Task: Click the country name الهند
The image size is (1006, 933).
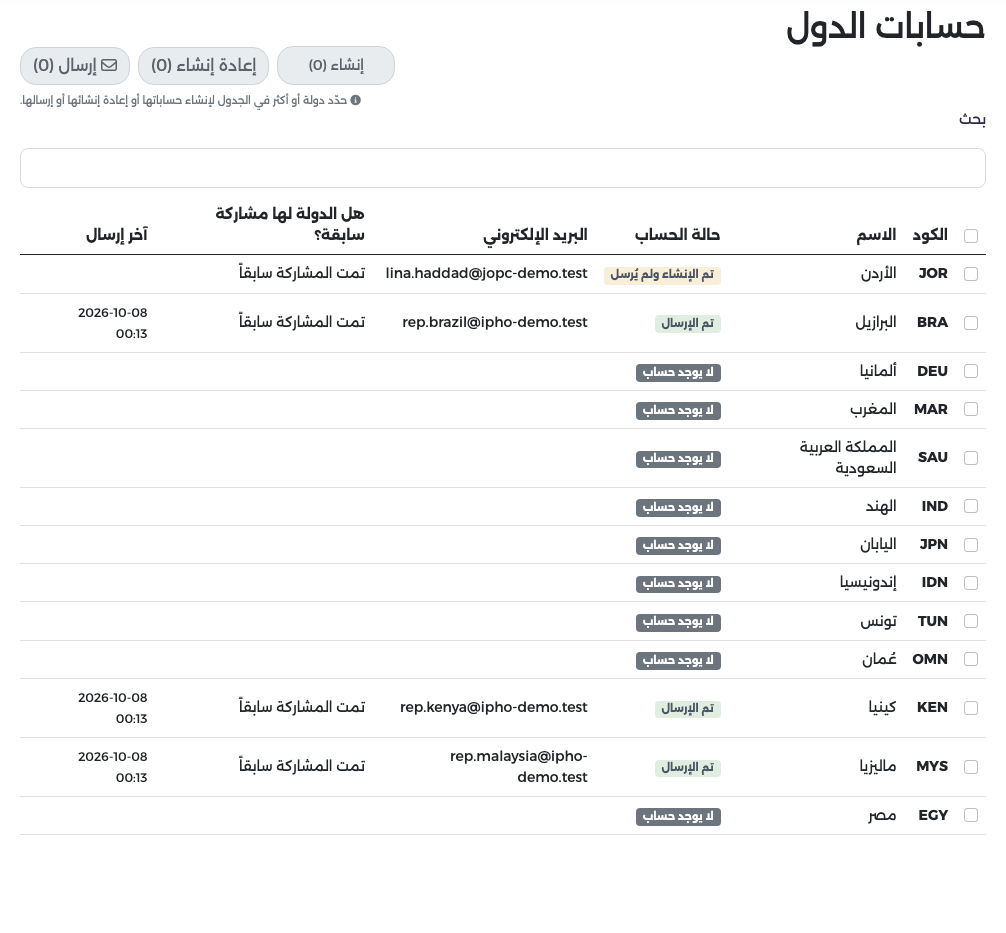Action: click(881, 506)
